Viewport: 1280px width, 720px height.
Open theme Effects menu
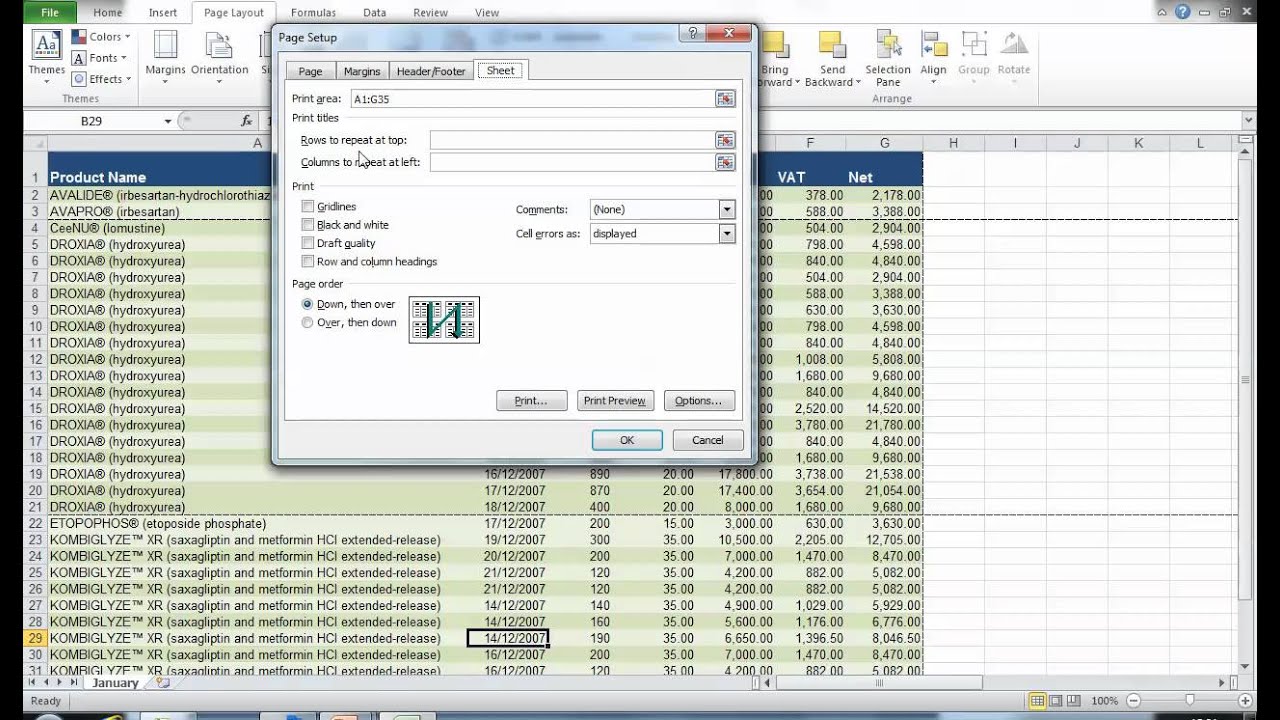pos(101,79)
